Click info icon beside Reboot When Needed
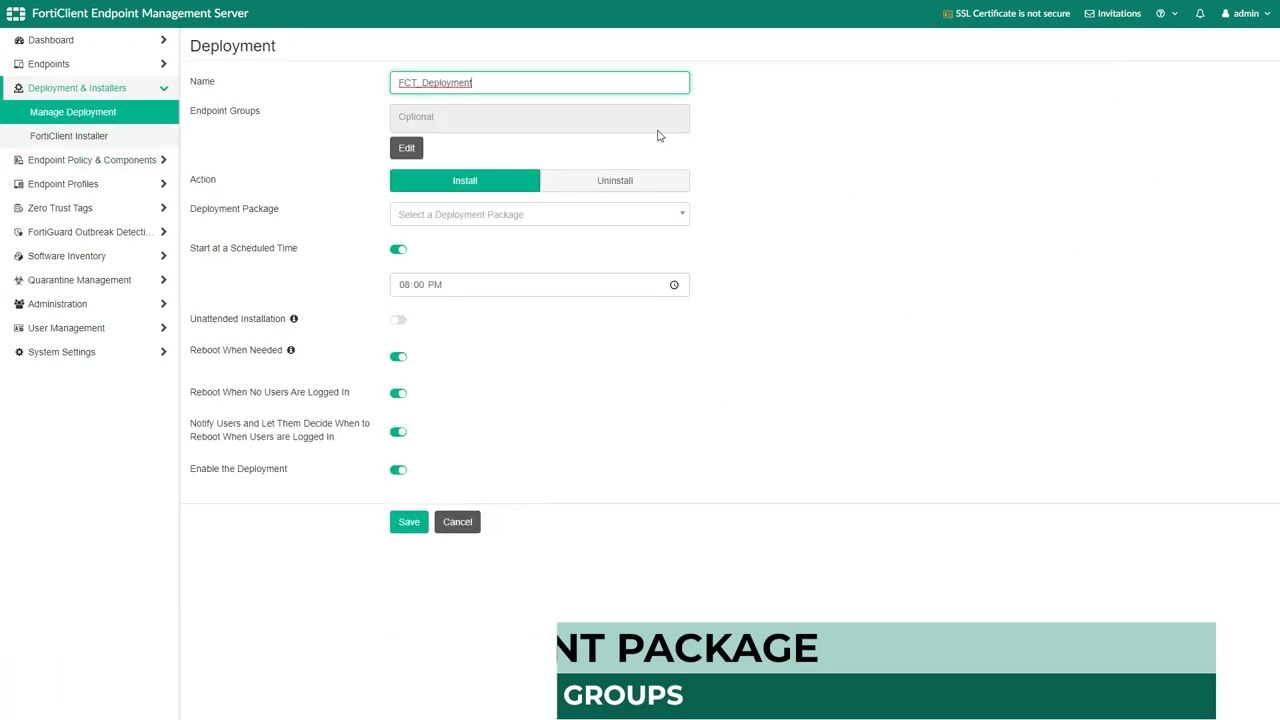 [x=291, y=350]
